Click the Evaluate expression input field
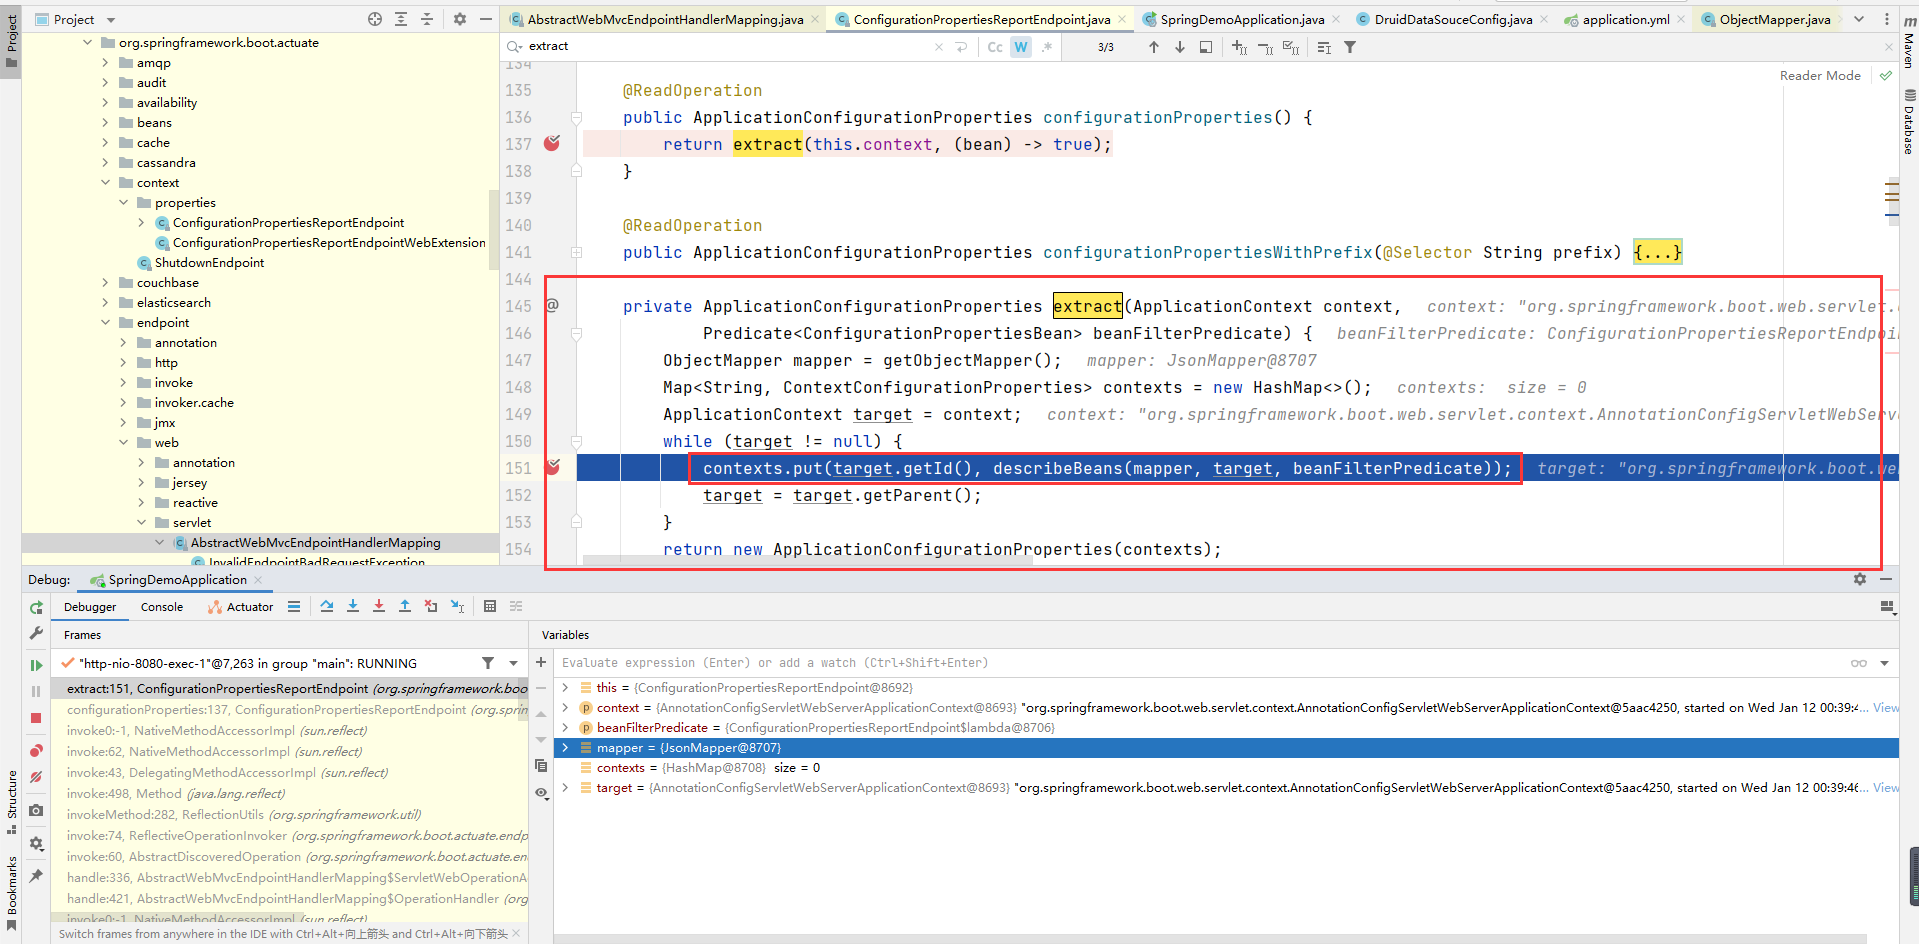1919x944 pixels. click(x=1200, y=662)
